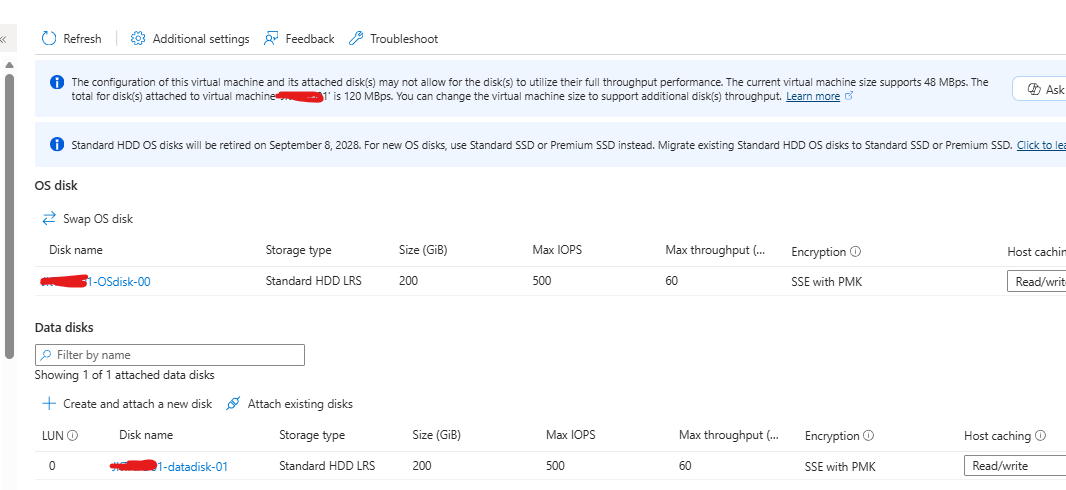Click the Attach existing disks link icon

(233, 404)
